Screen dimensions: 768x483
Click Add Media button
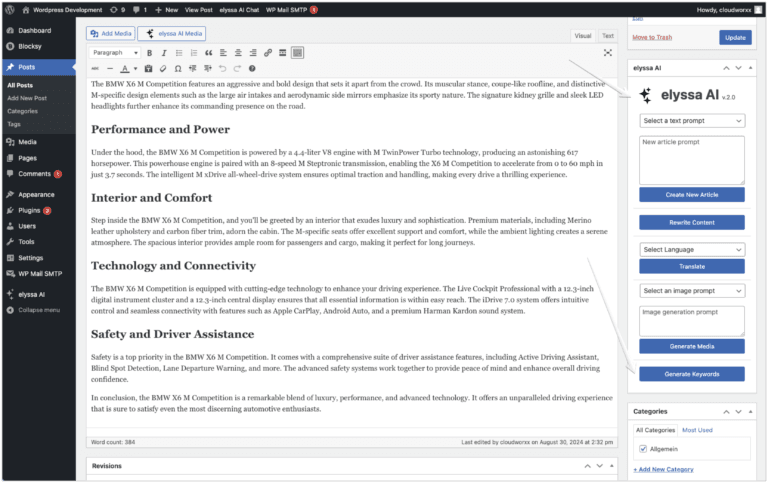coord(111,33)
